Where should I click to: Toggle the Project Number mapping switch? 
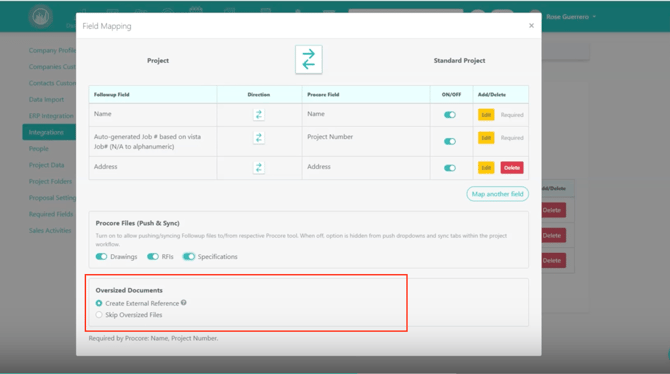pyautogui.click(x=450, y=141)
